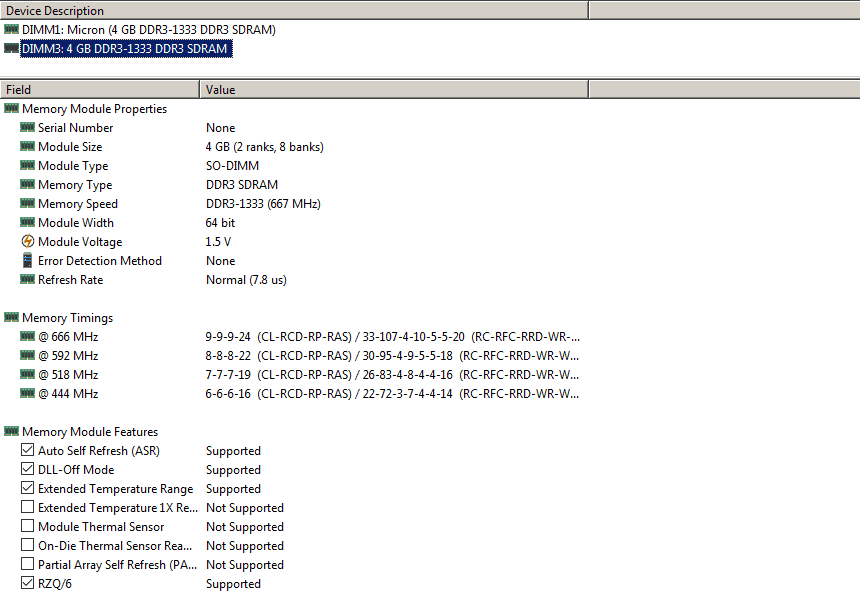Click the Refresh Rate row icon
Image resolution: width=860 pixels, height=593 pixels.
click(x=27, y=280)
